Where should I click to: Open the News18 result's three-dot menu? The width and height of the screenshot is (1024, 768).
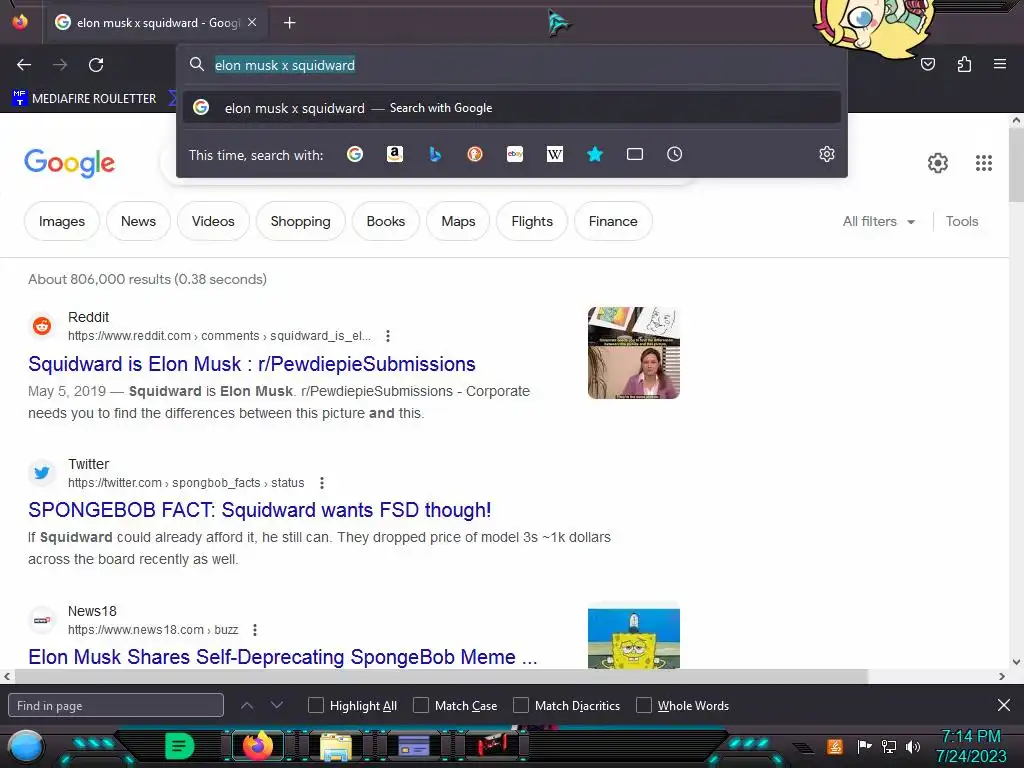255,630
